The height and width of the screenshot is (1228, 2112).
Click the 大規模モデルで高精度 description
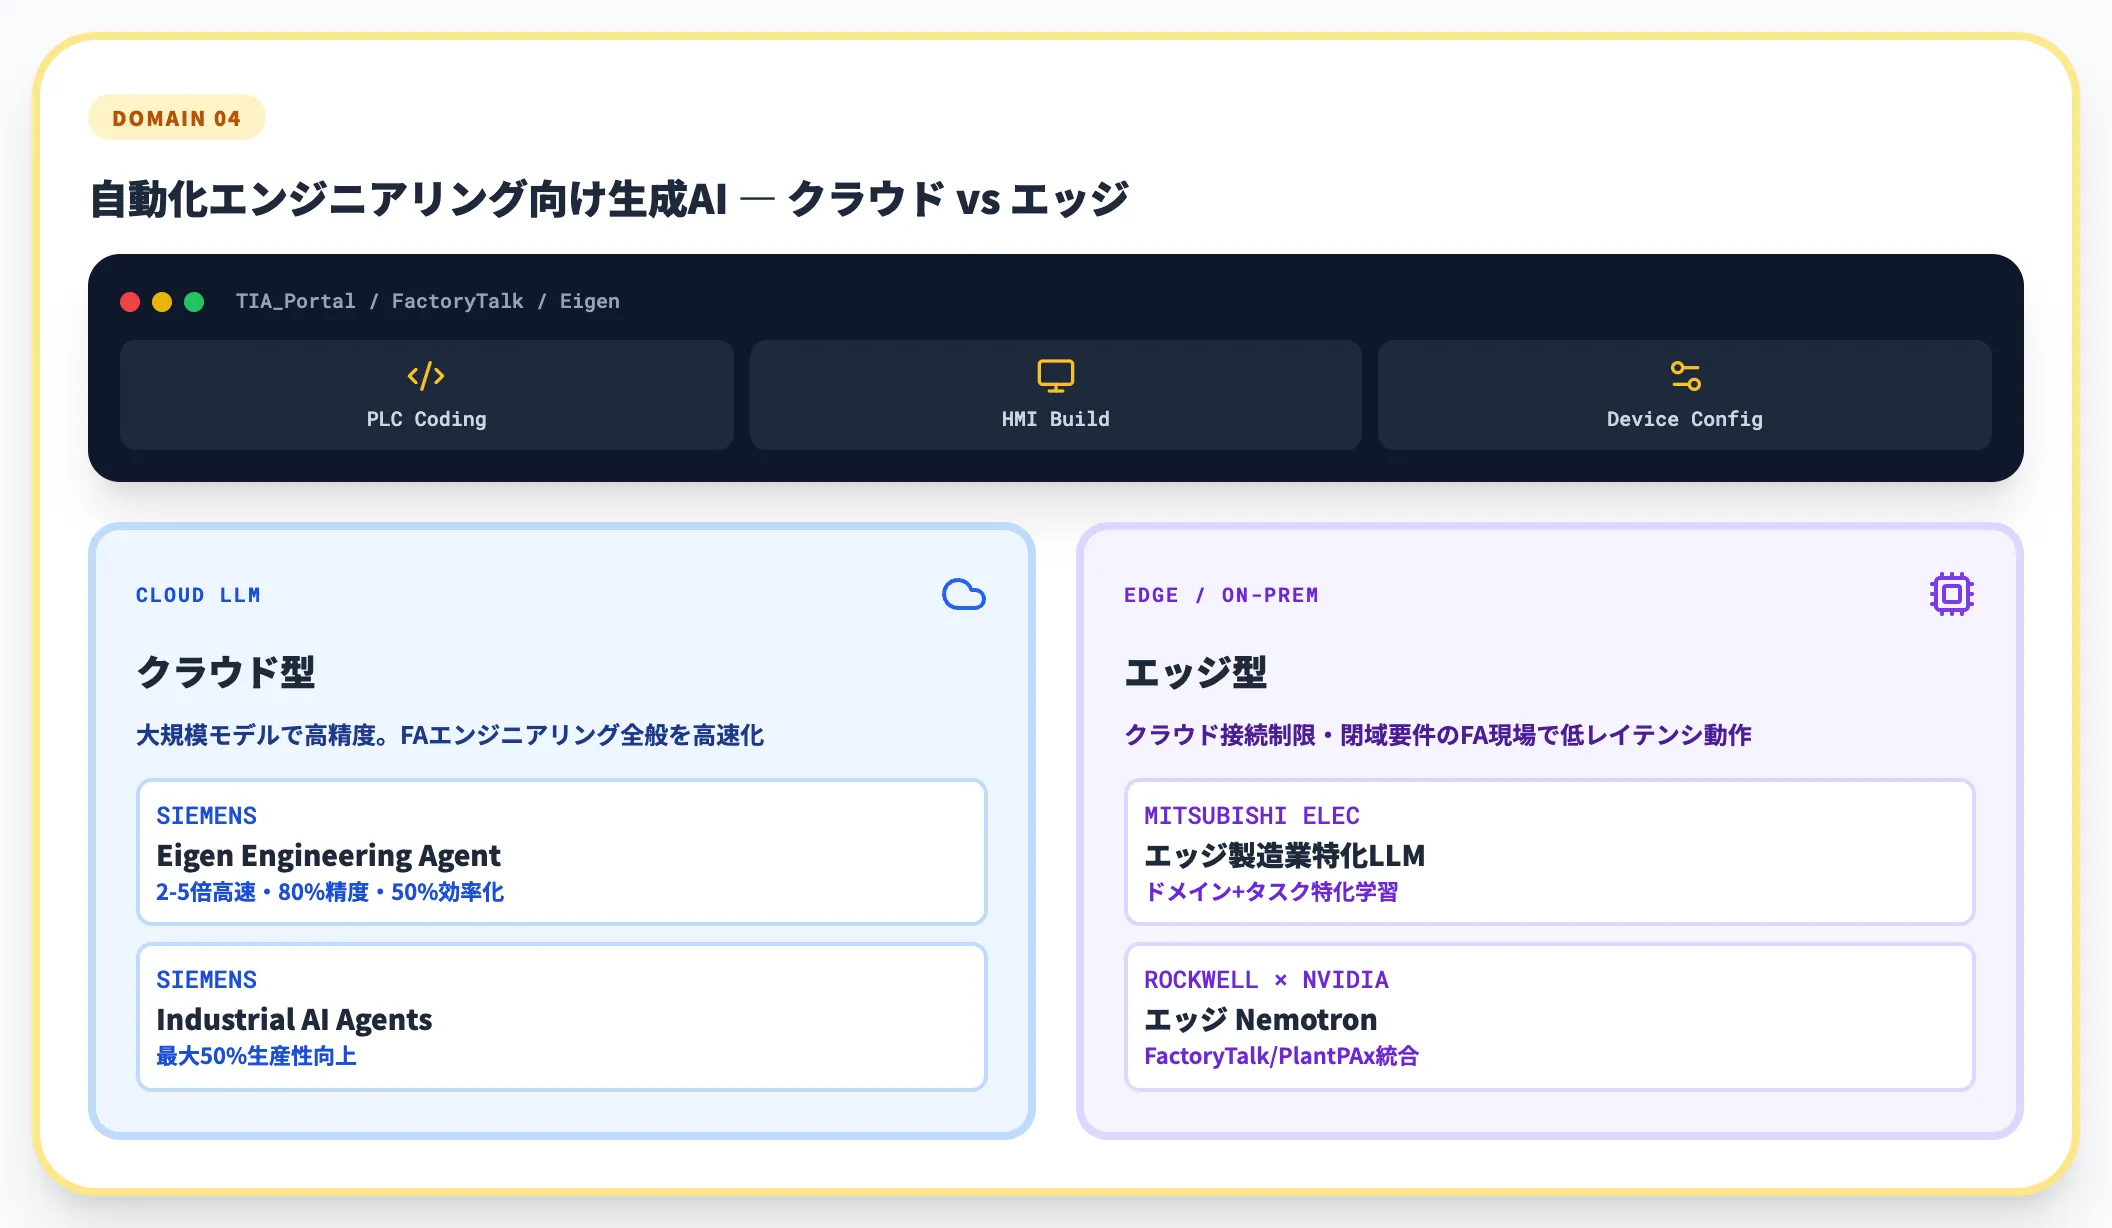[450, 735]
